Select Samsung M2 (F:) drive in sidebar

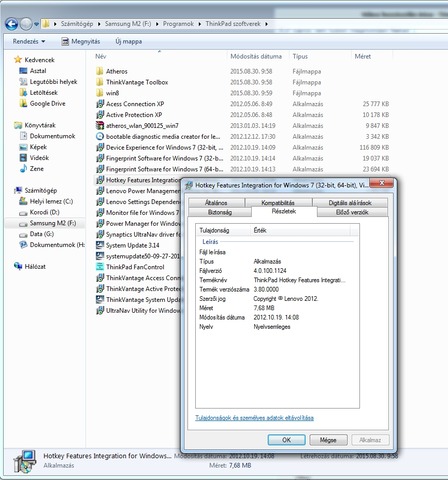pos(53,223)
